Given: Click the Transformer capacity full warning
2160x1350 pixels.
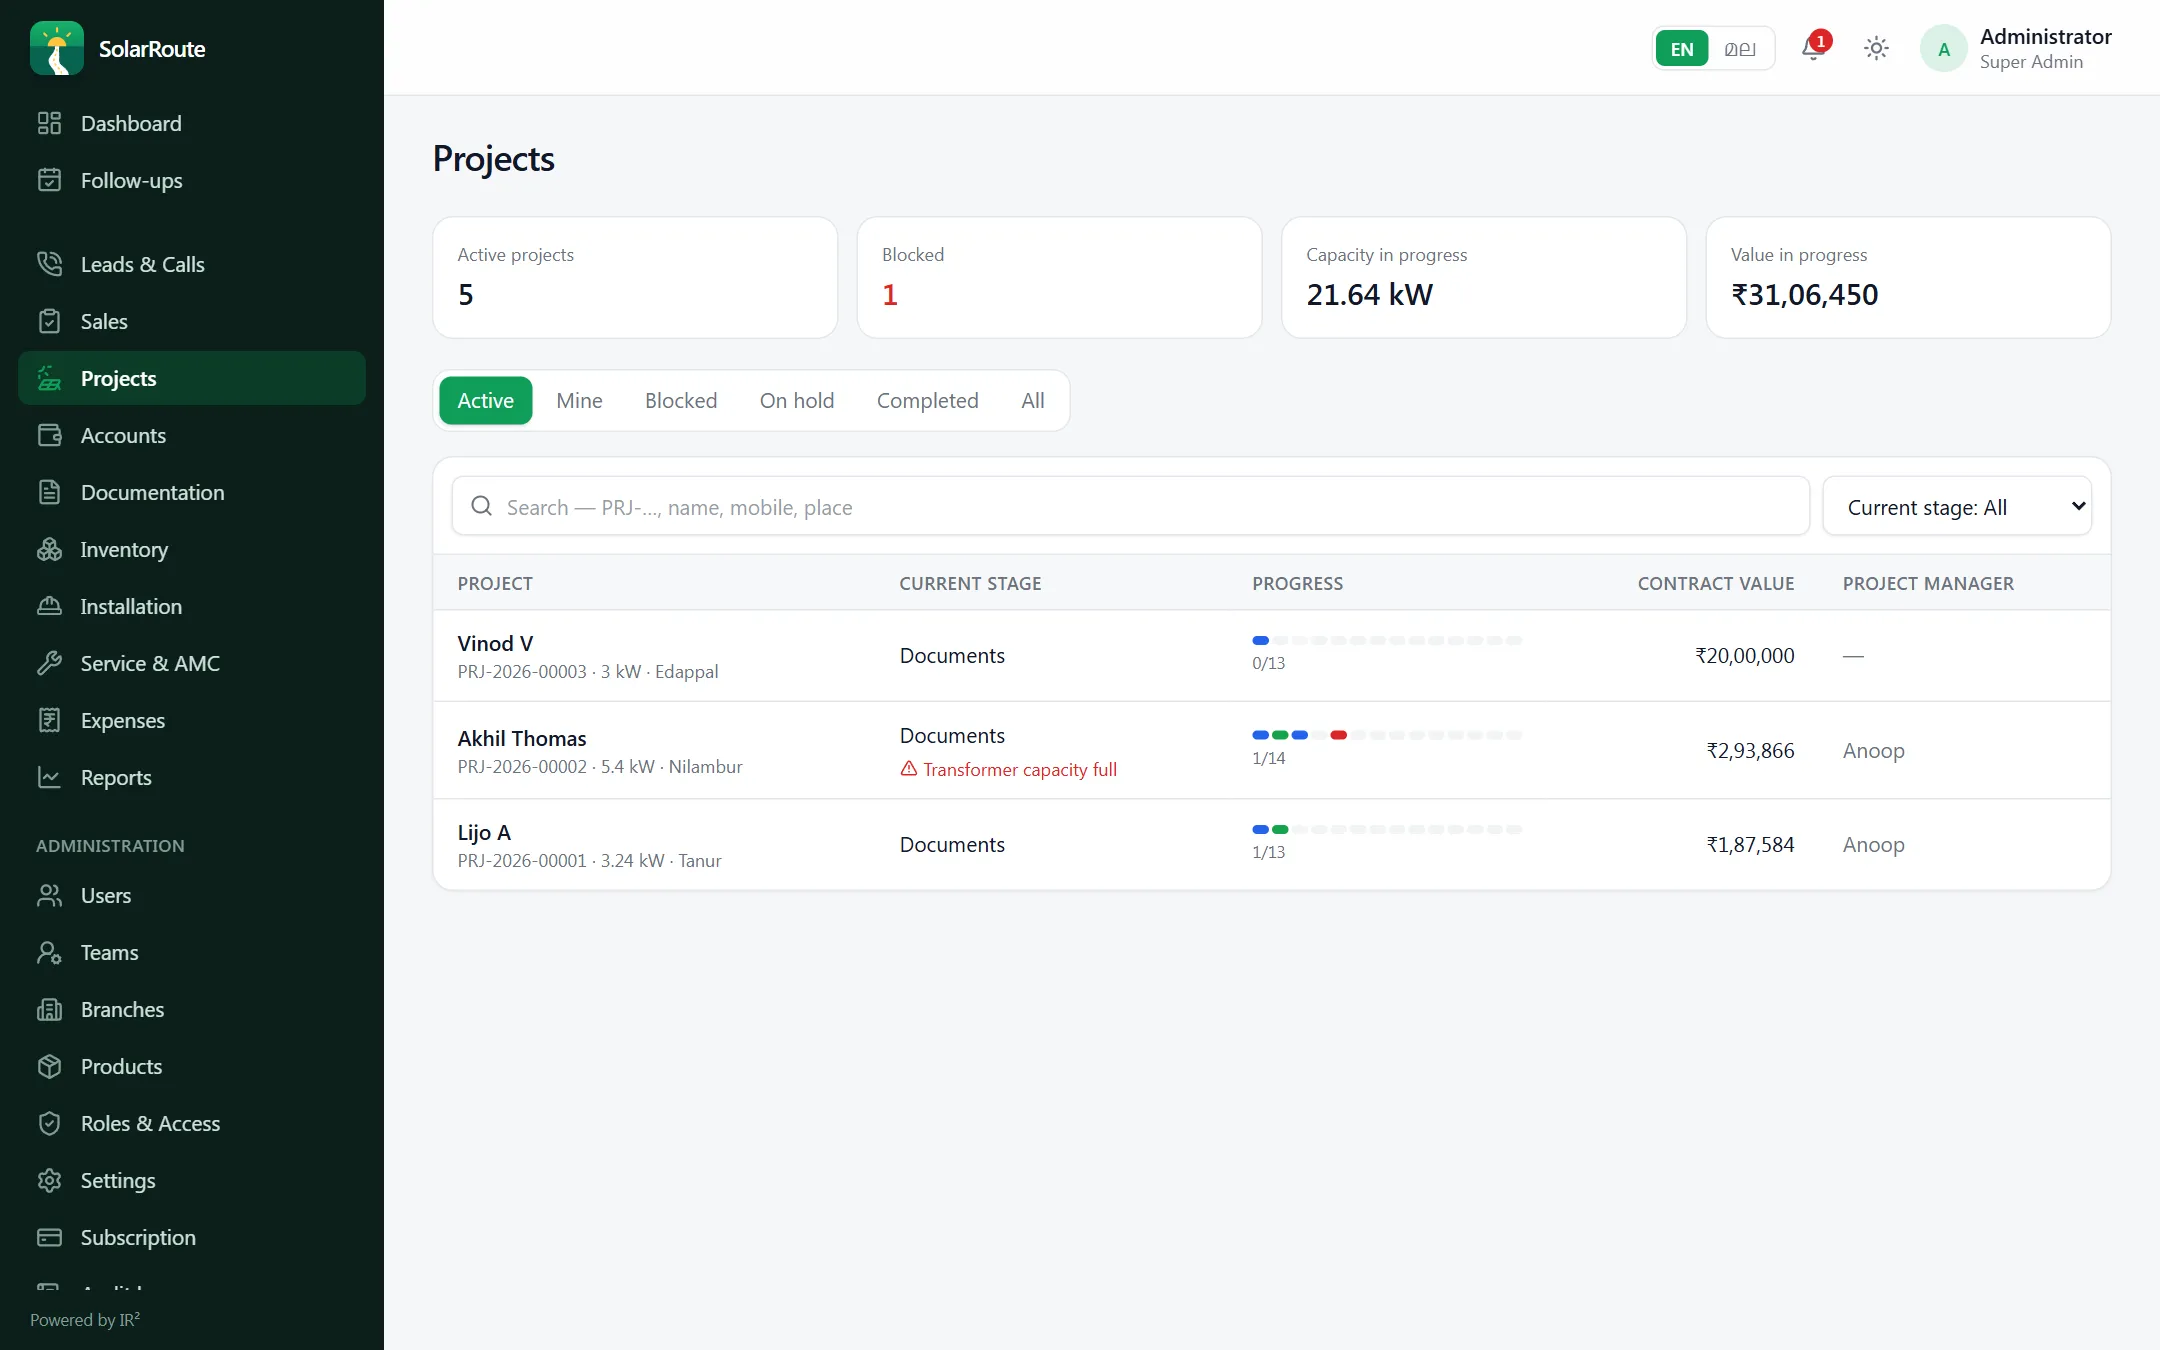Looking at the screenshot, I should coord(1008,769).
